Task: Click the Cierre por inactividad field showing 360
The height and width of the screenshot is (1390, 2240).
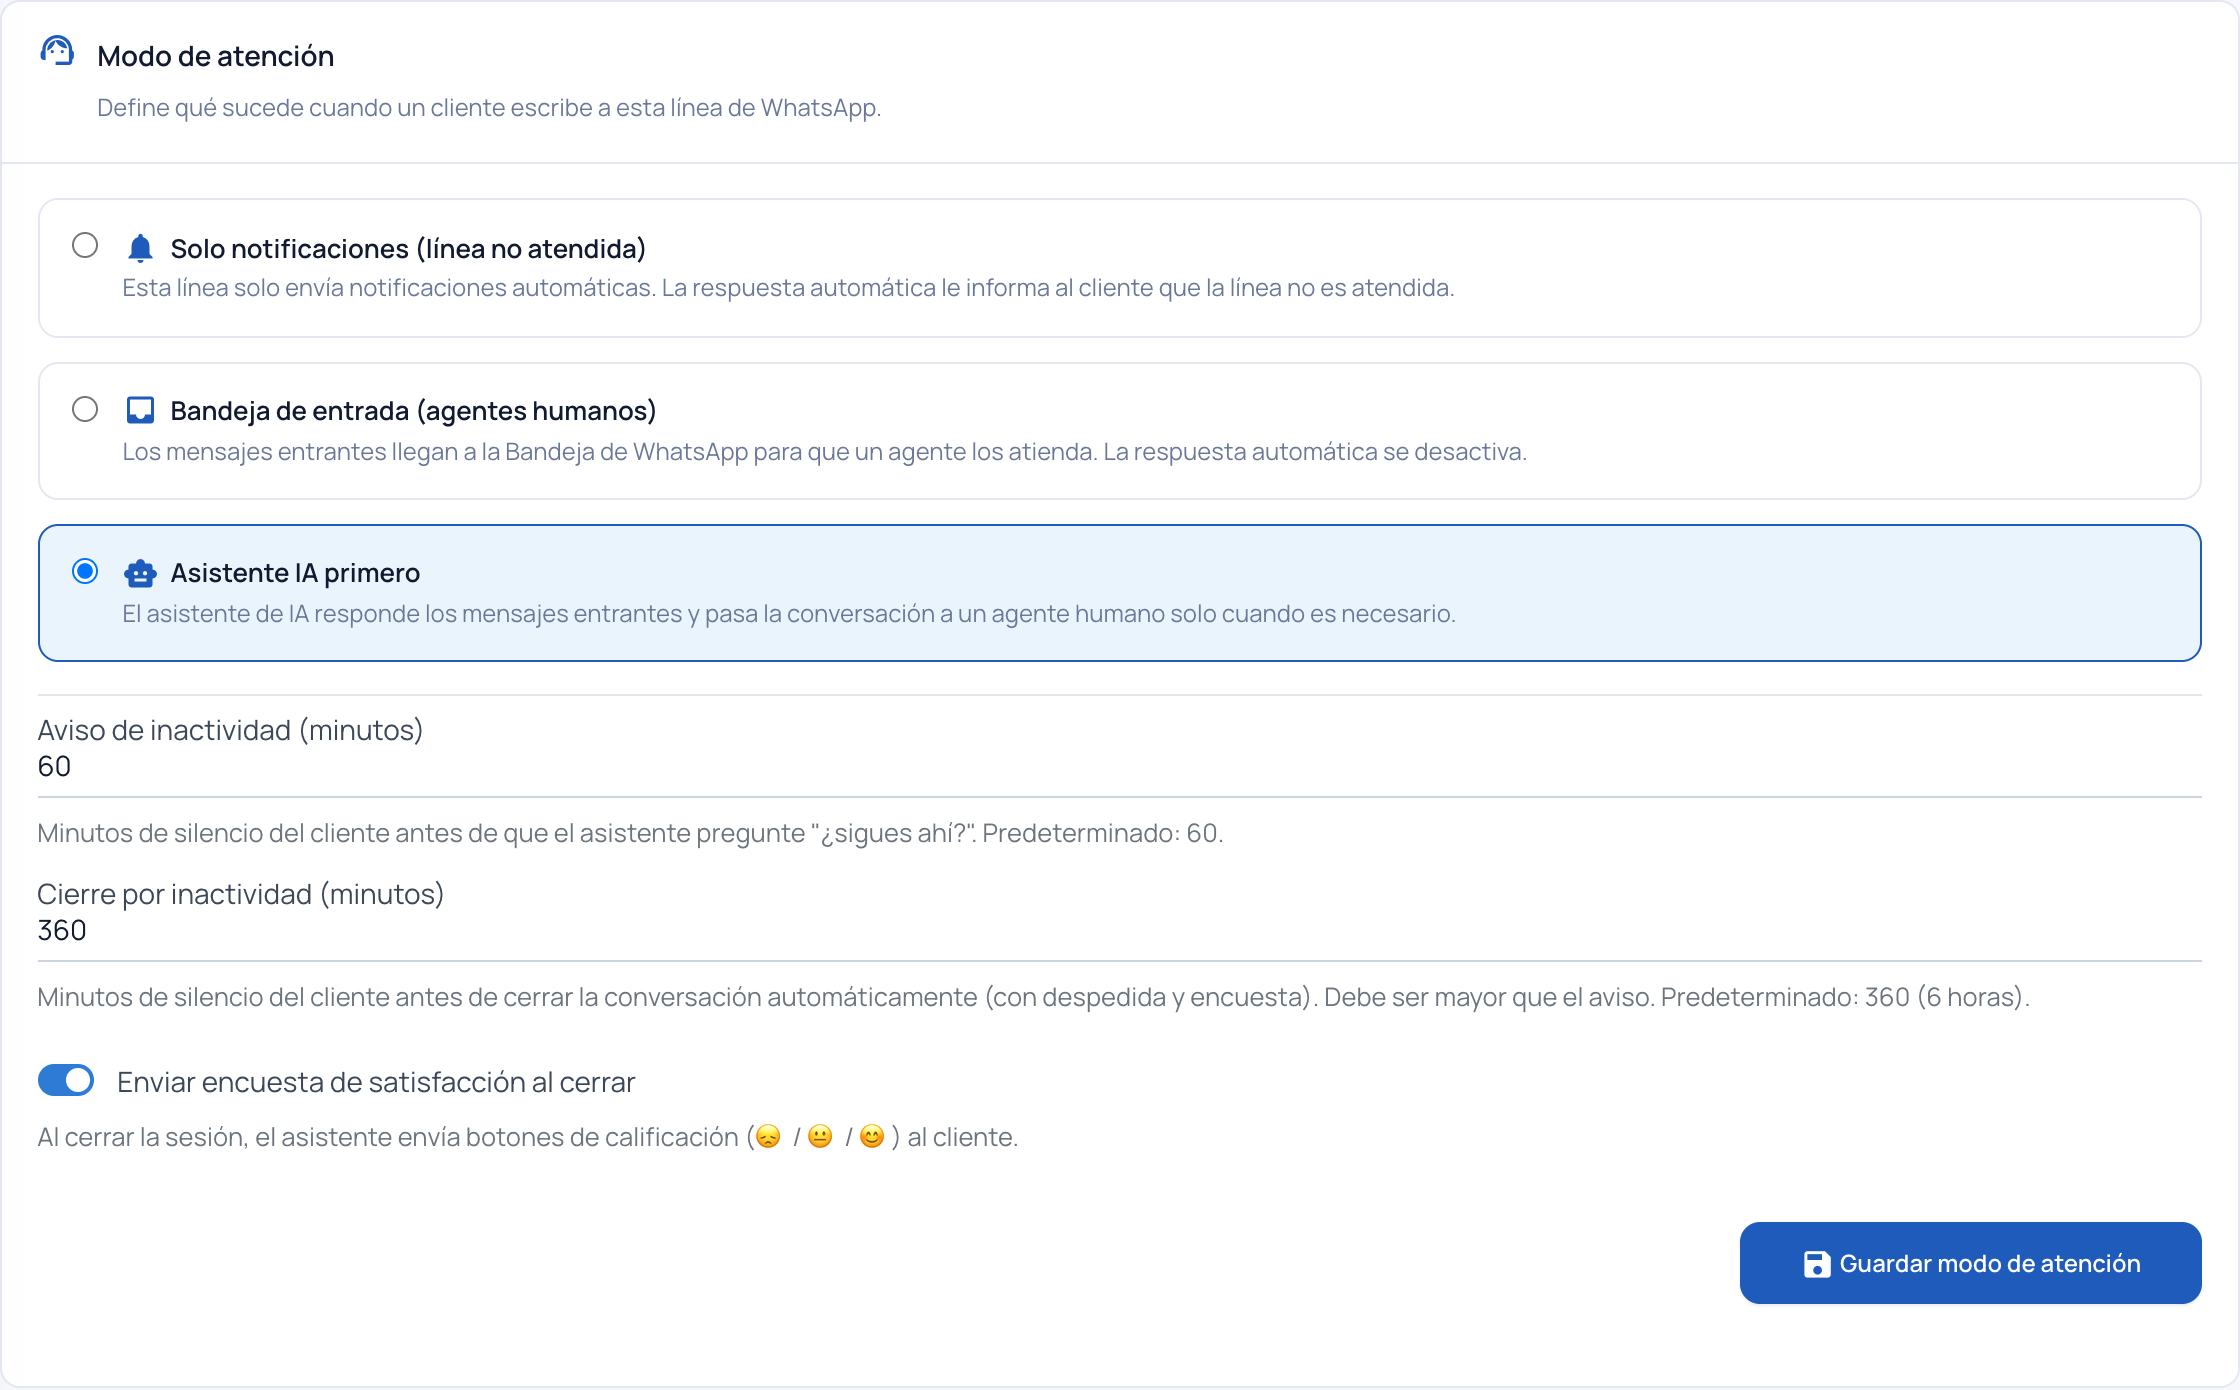Action: coord(1120,931)
